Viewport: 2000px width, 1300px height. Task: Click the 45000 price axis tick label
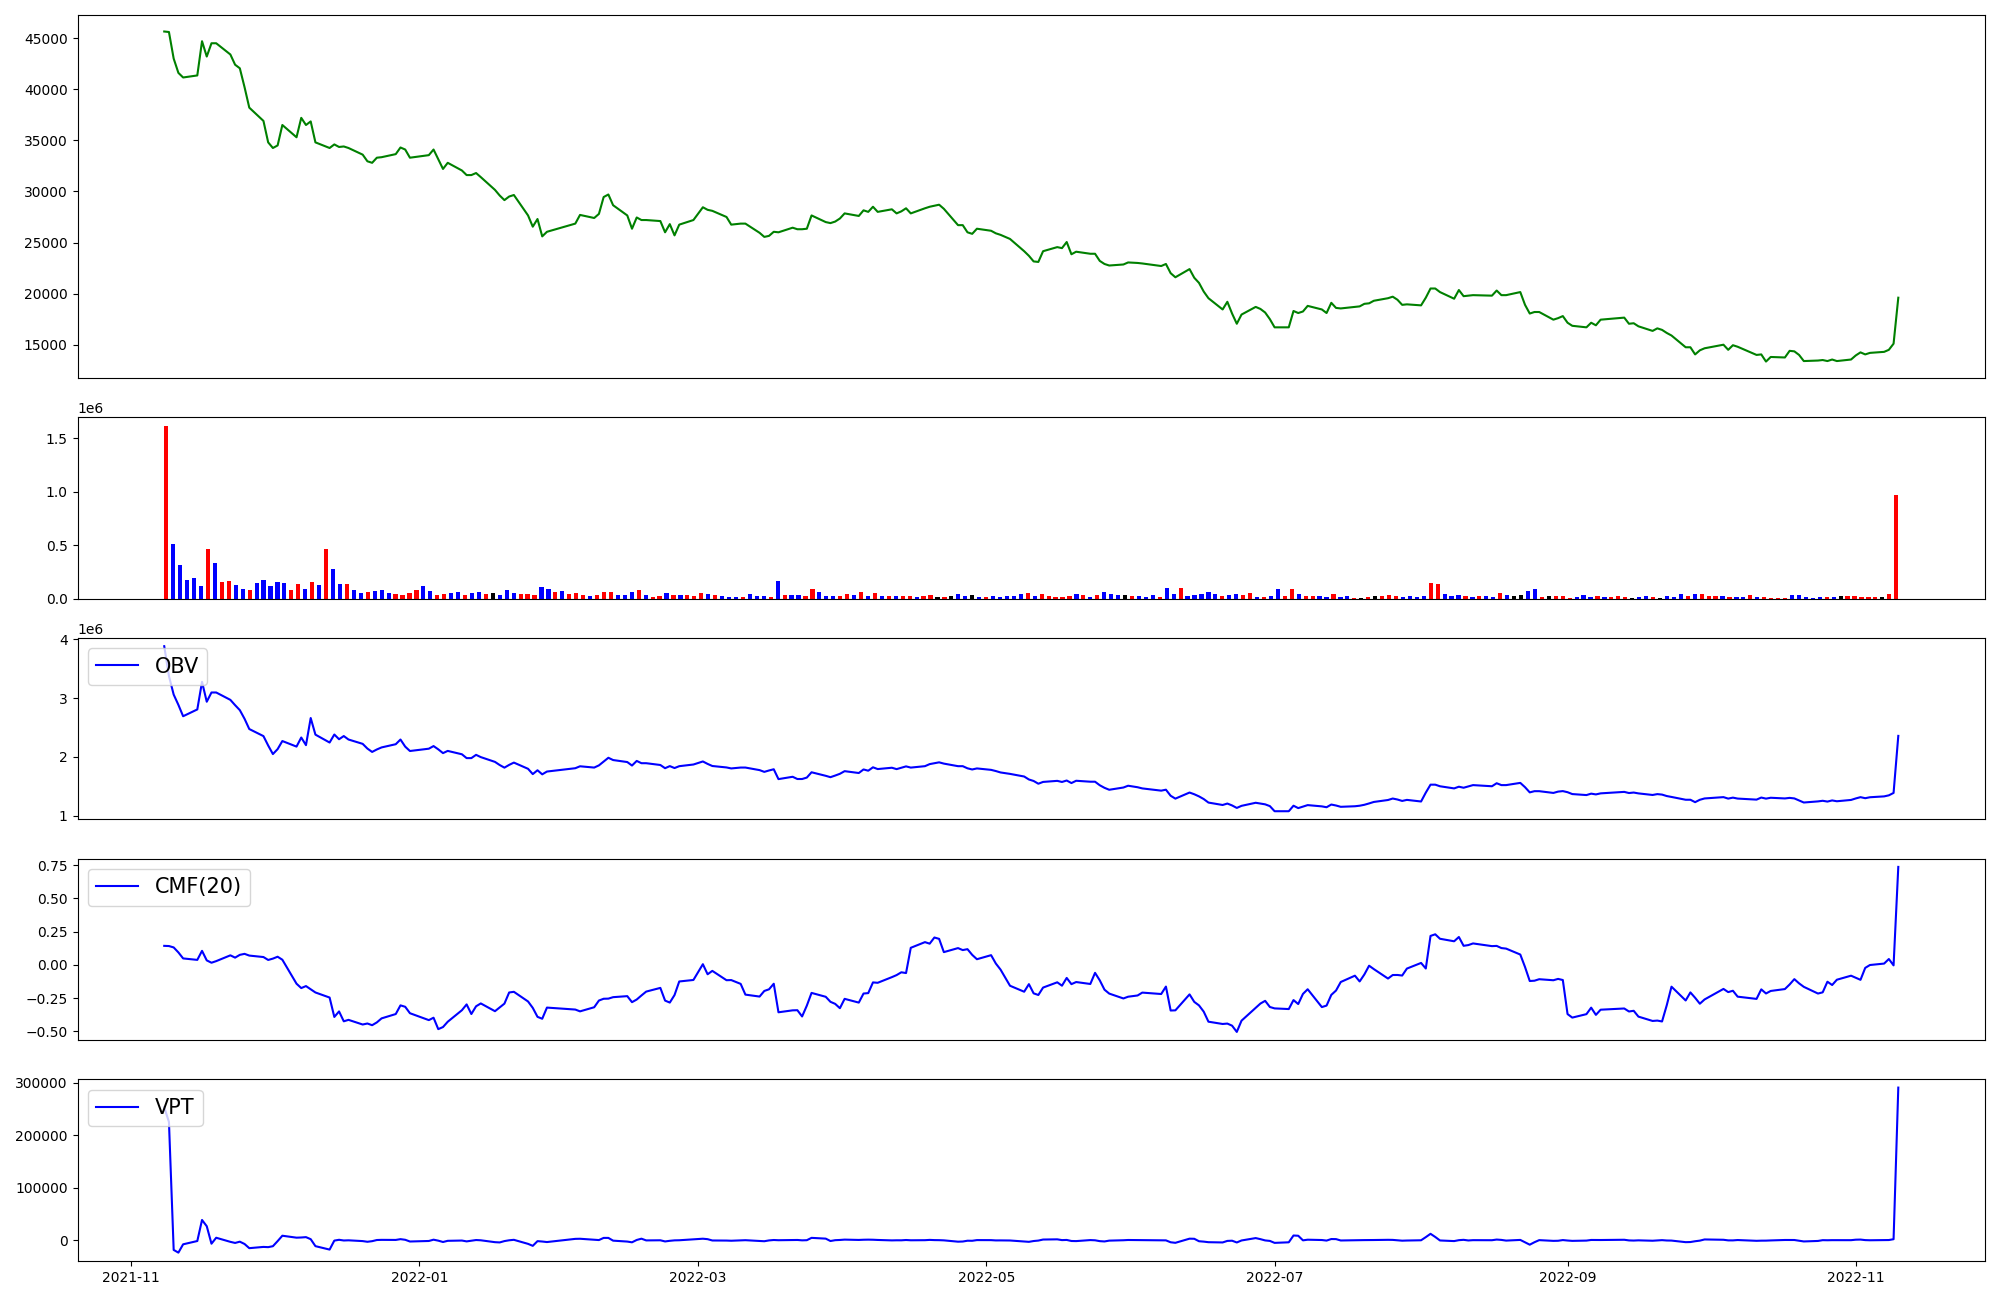[x=46, y=39]
